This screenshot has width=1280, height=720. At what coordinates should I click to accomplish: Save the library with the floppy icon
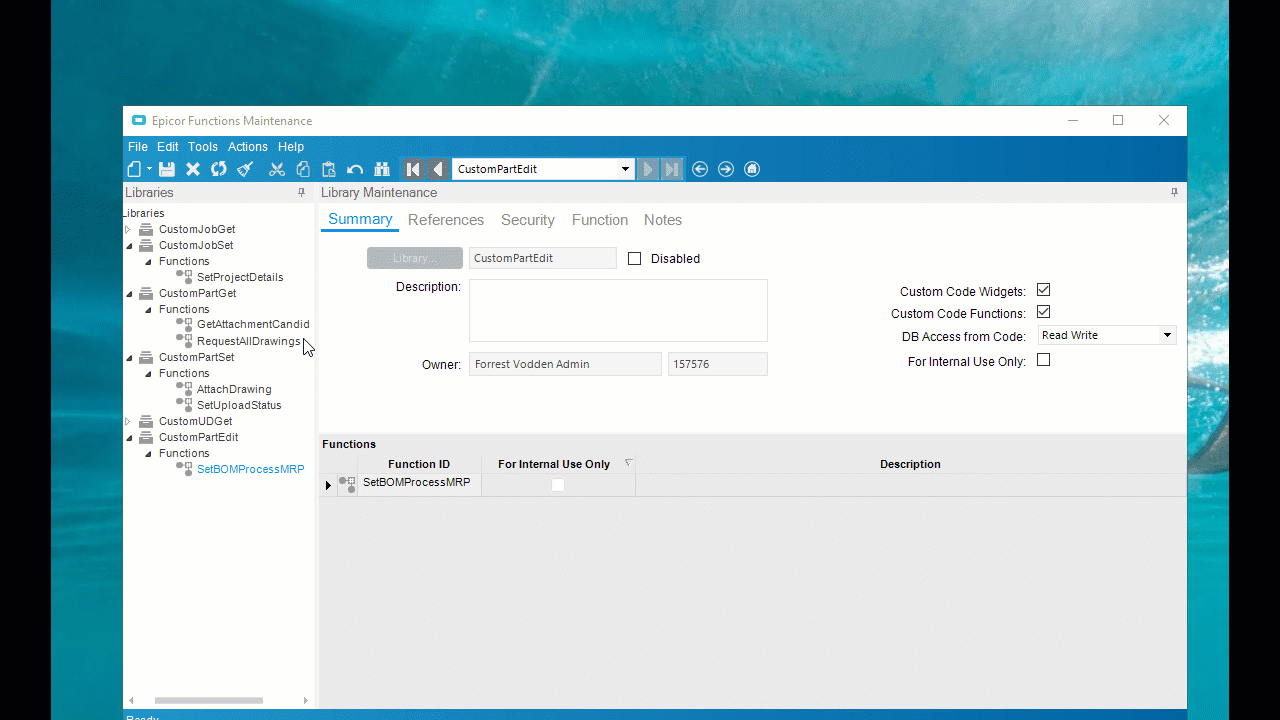pos(167,169)
